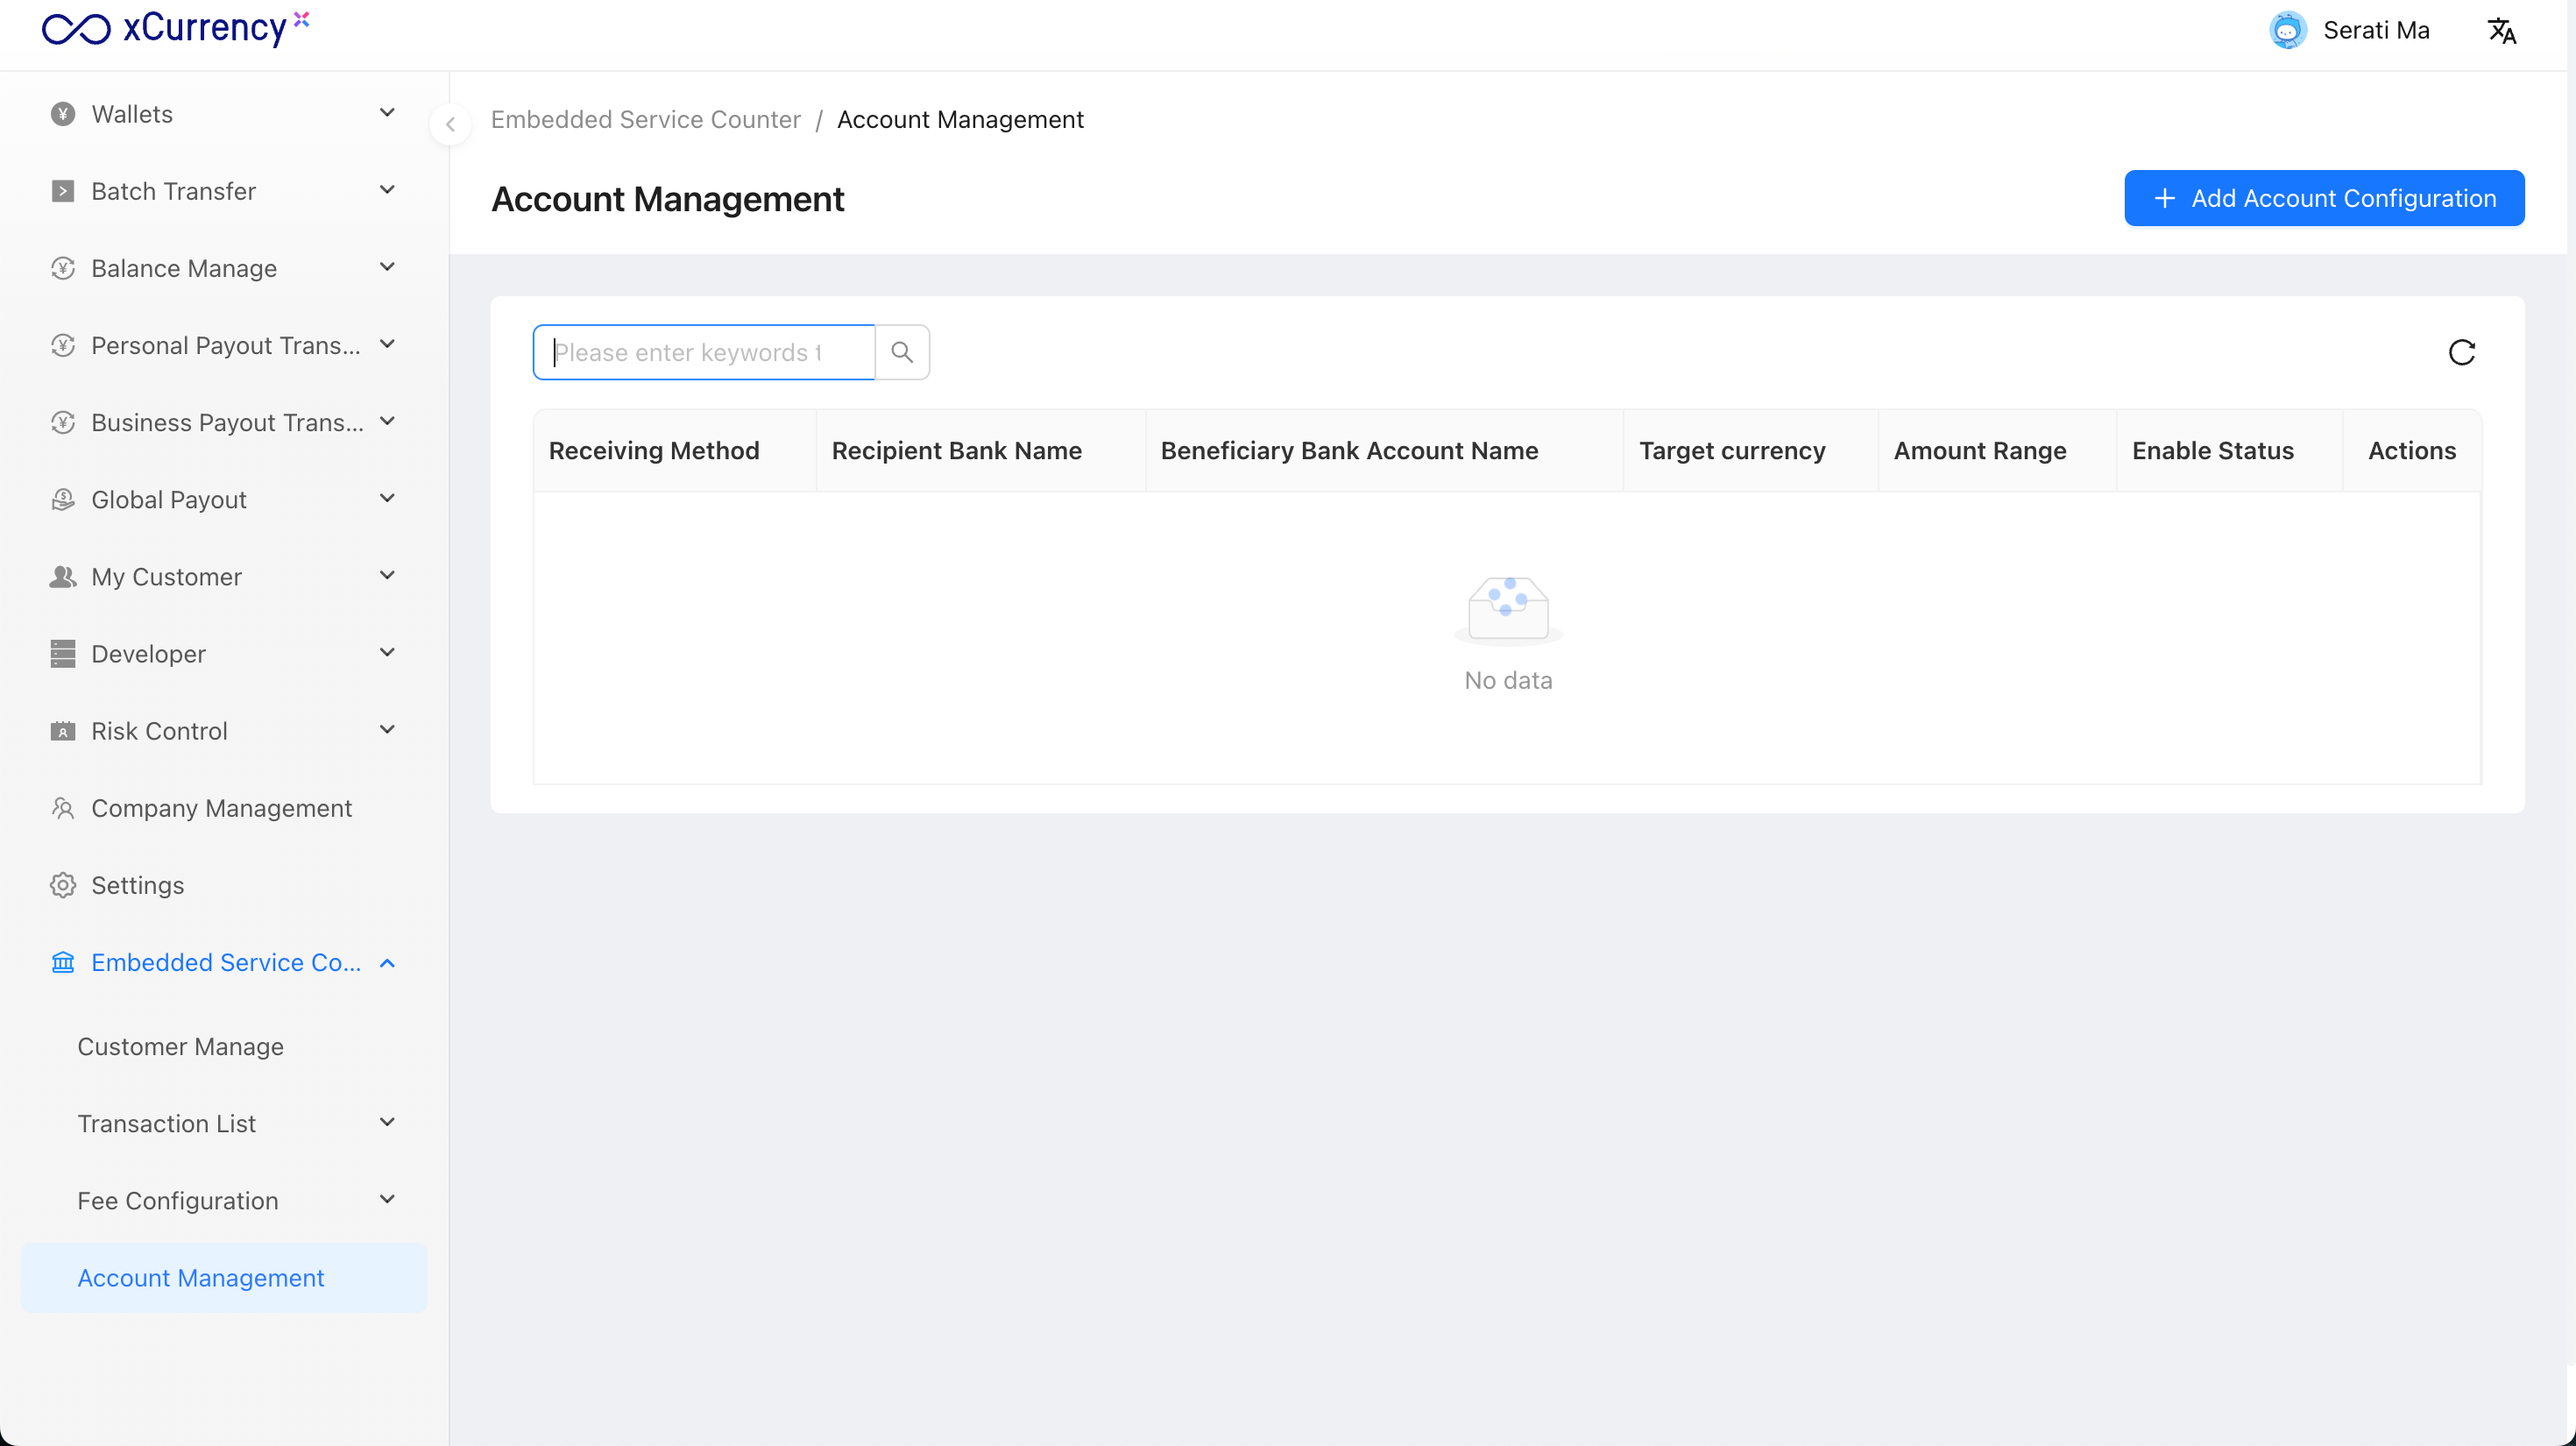Open the Global Payout menu
The image size is (2576, 1446).
(168, 499)
